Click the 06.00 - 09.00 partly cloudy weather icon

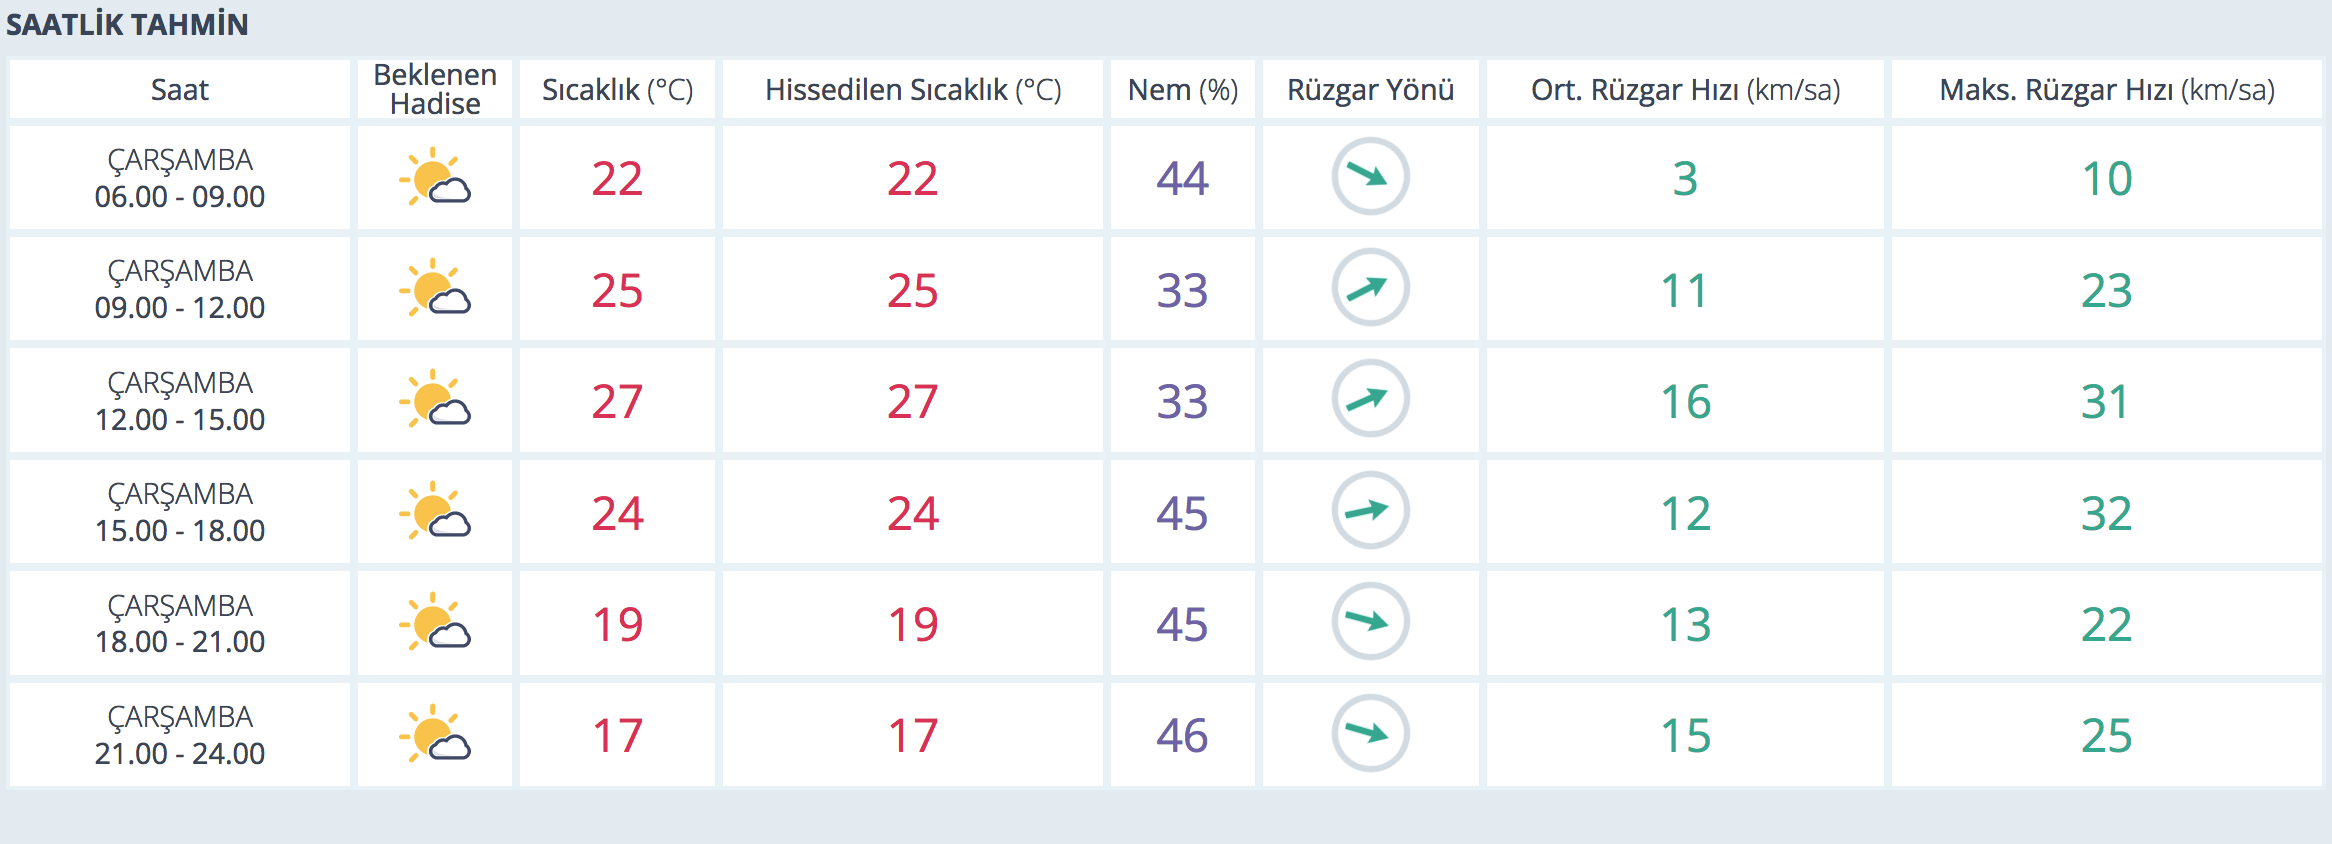pos(435,177)
